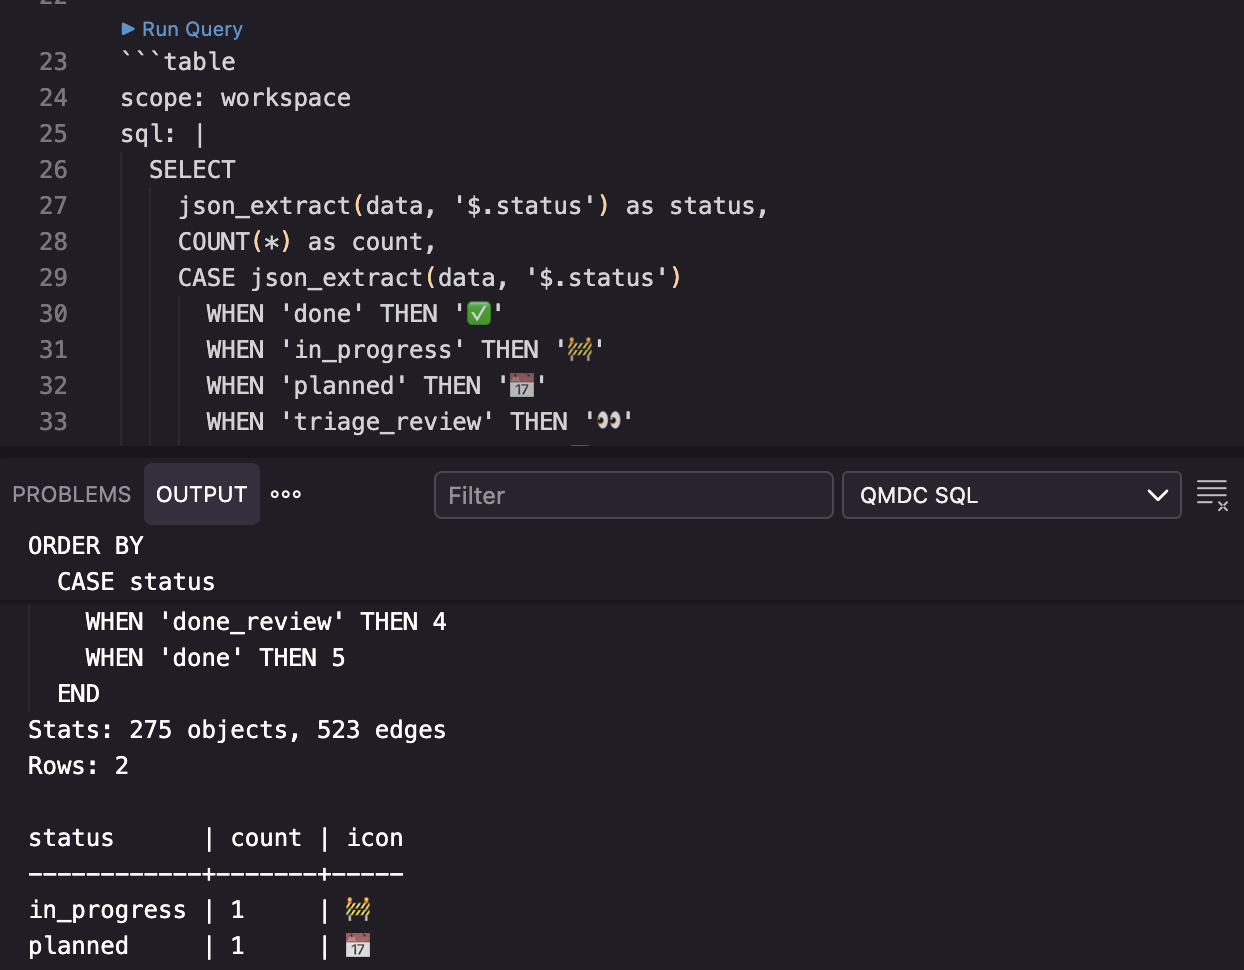
Task: Open the more panels ellipsis menu
Action: (286, 495)
